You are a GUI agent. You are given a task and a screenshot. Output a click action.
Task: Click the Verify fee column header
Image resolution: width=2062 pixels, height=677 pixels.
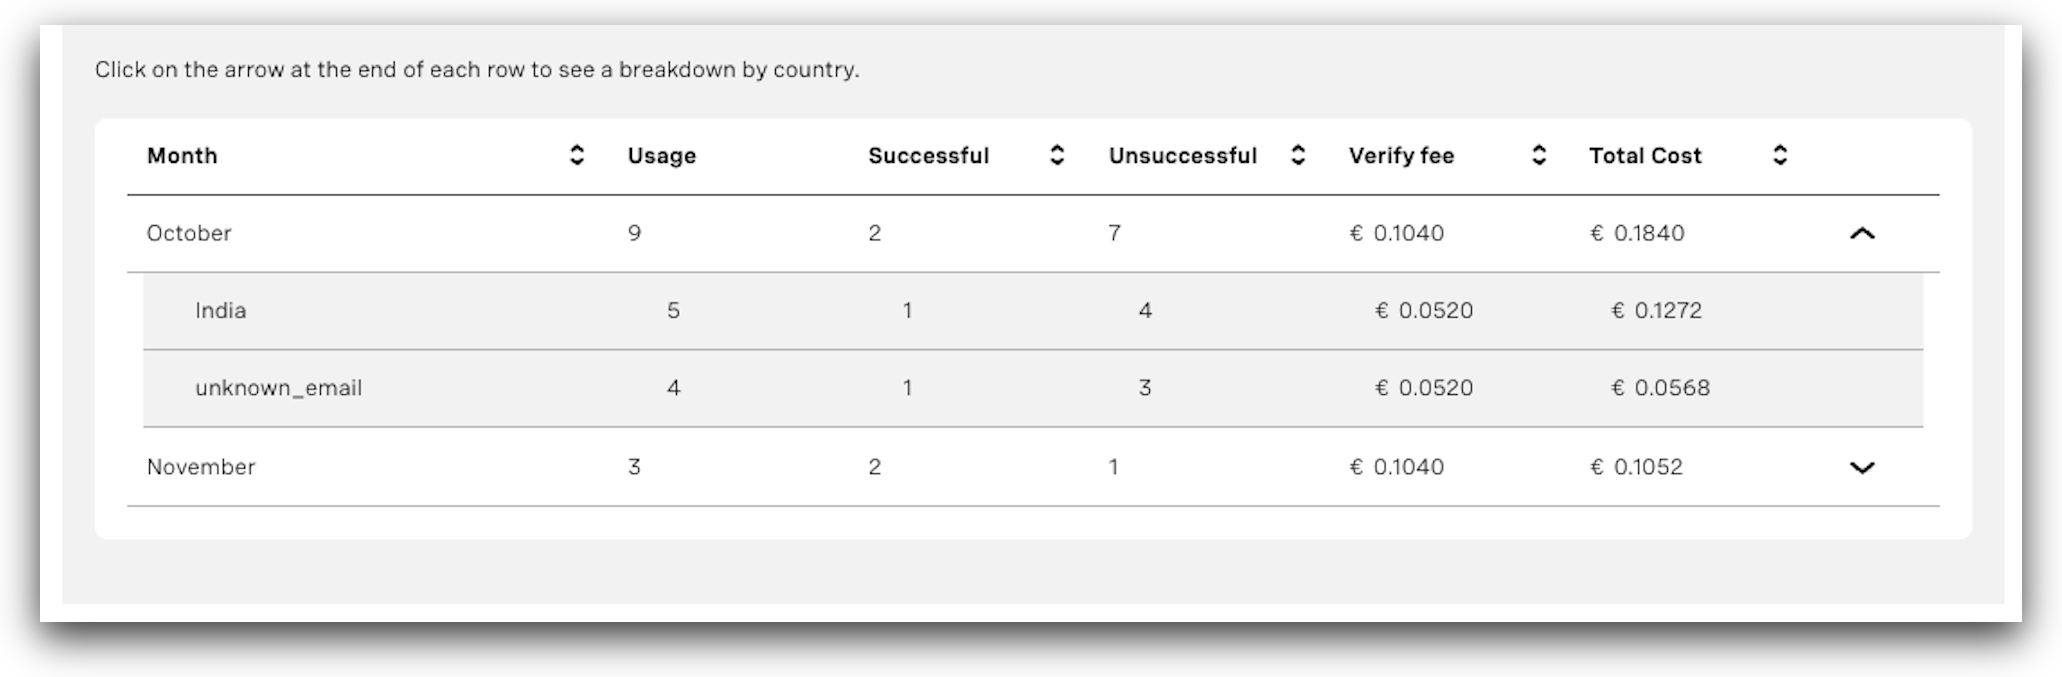[x=1402, y=155]
